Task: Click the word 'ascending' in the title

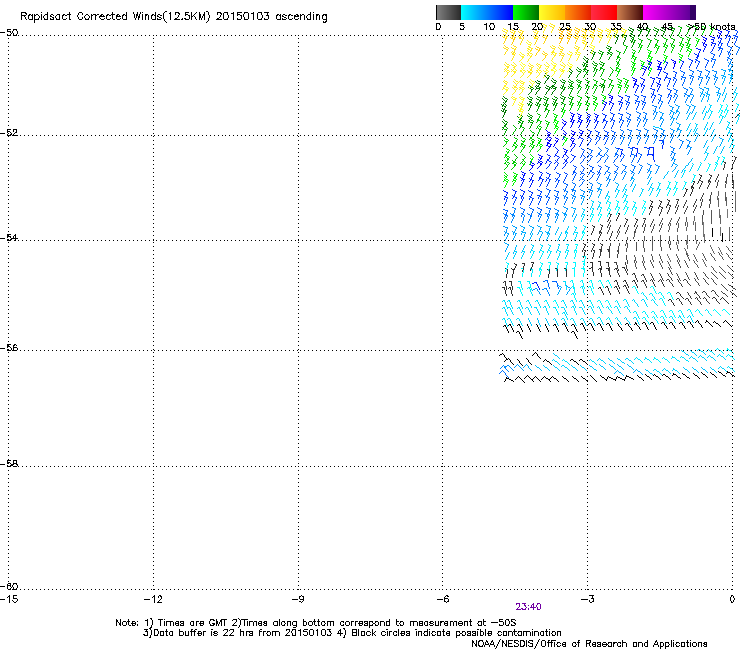Action: click(x=302, y=17)
